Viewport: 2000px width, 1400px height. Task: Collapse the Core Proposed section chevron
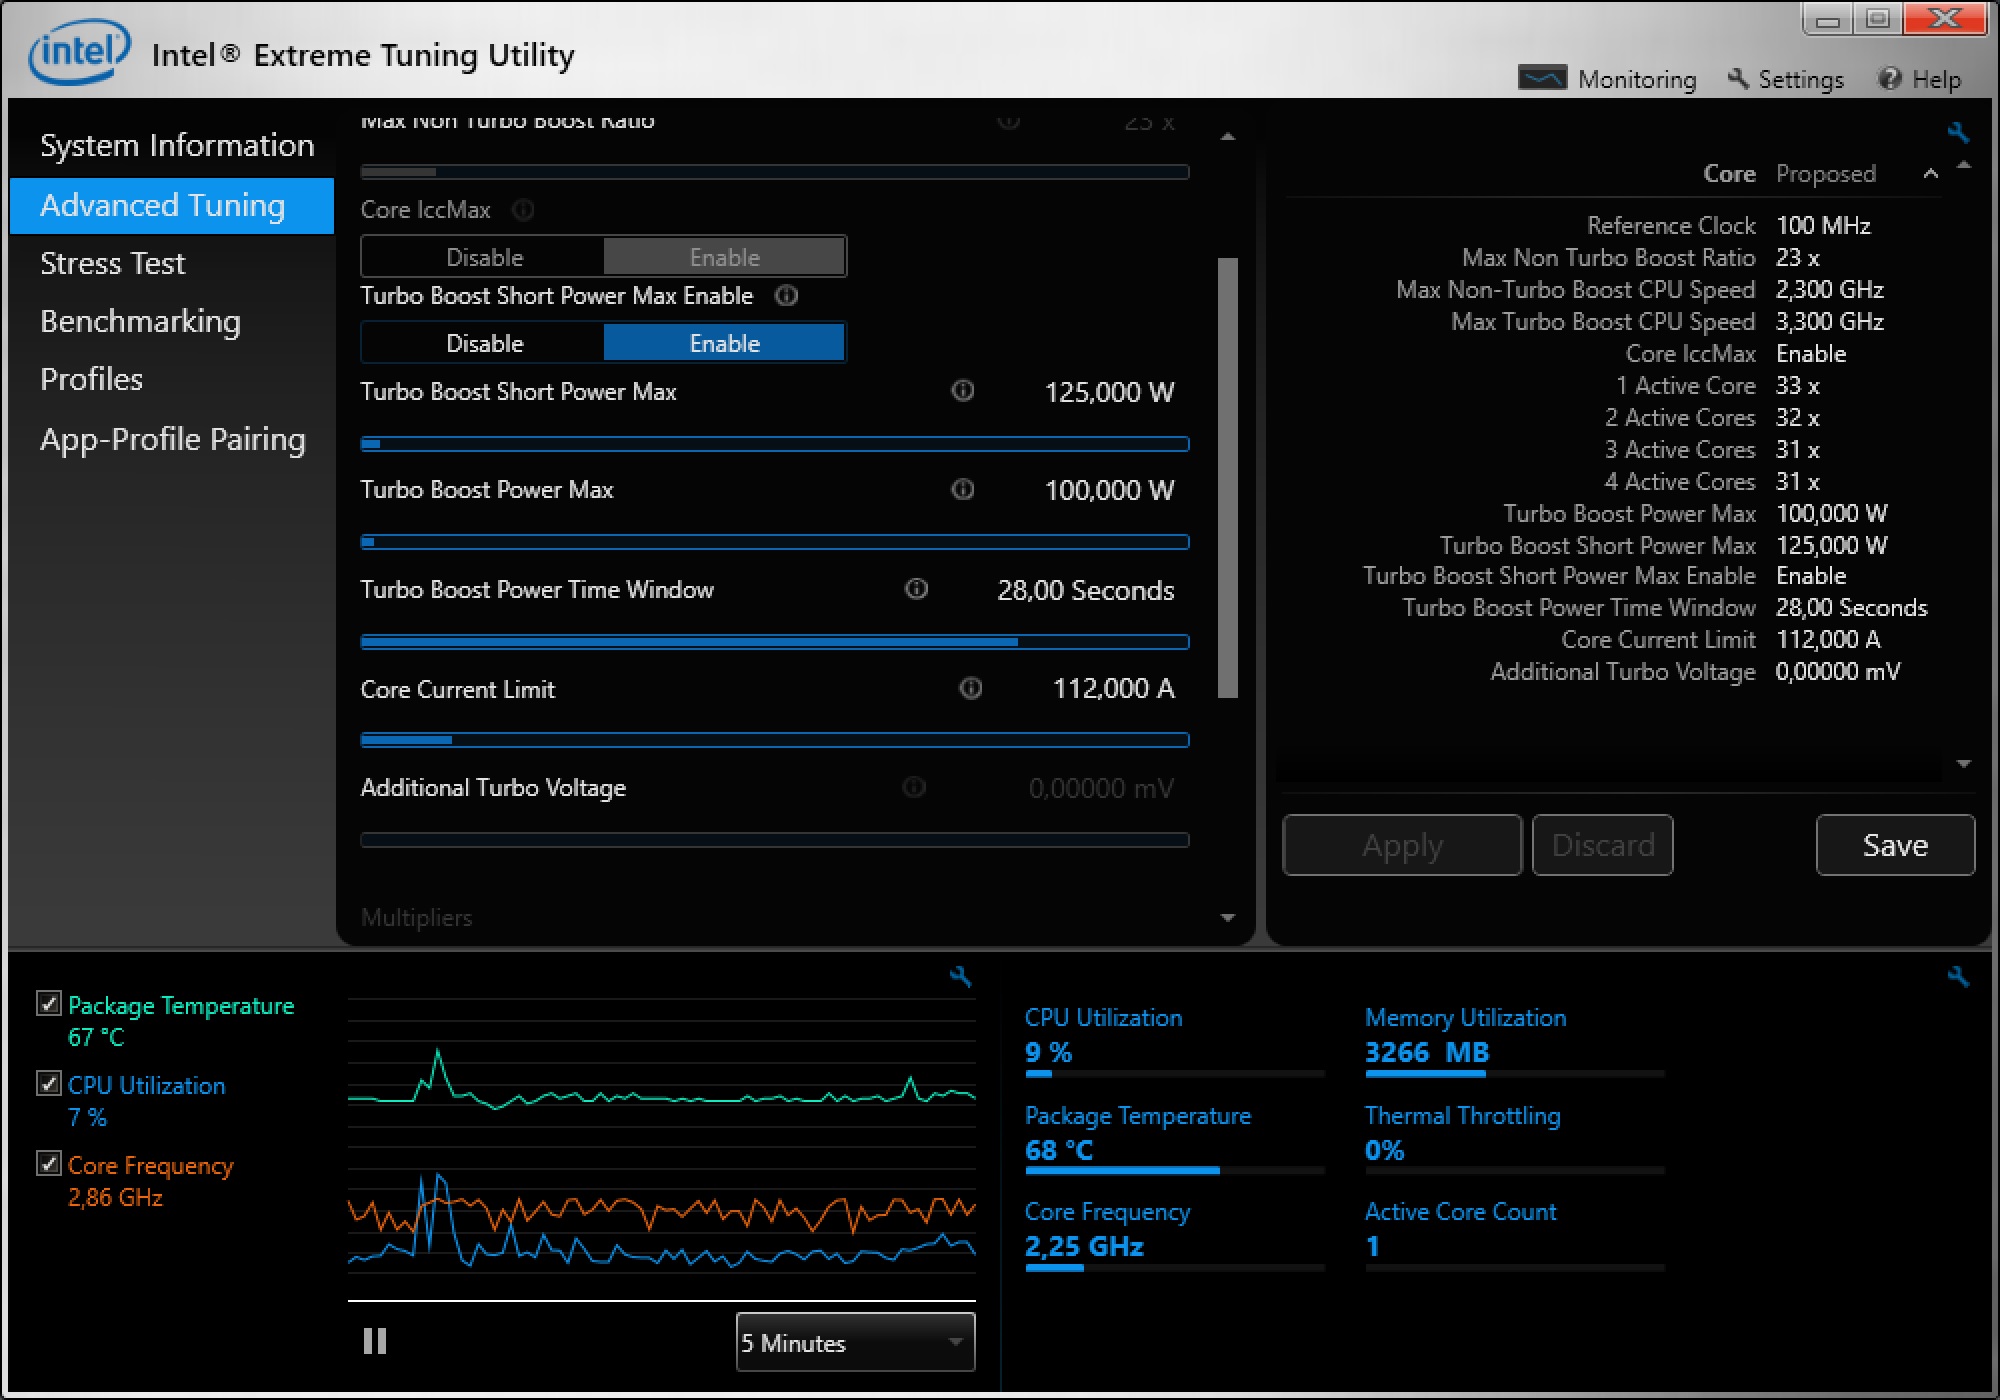point(1930,174)
